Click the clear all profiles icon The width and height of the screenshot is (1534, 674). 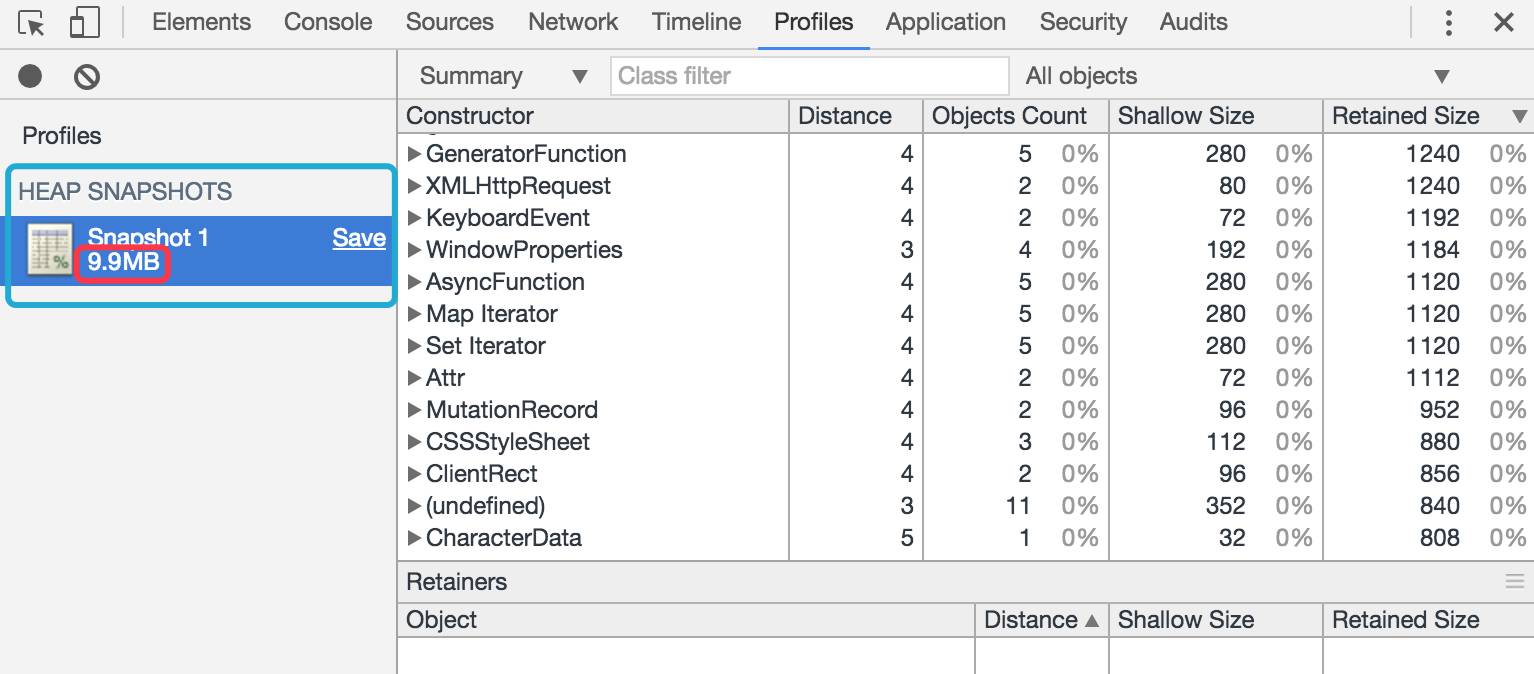click(x=87, y=76)
